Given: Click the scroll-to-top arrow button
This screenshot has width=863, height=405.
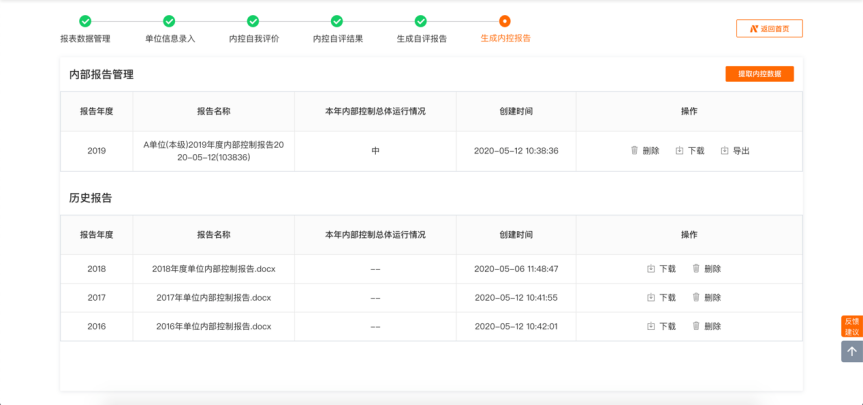Looking at the screenshot, I should click(x=851, y=351).
